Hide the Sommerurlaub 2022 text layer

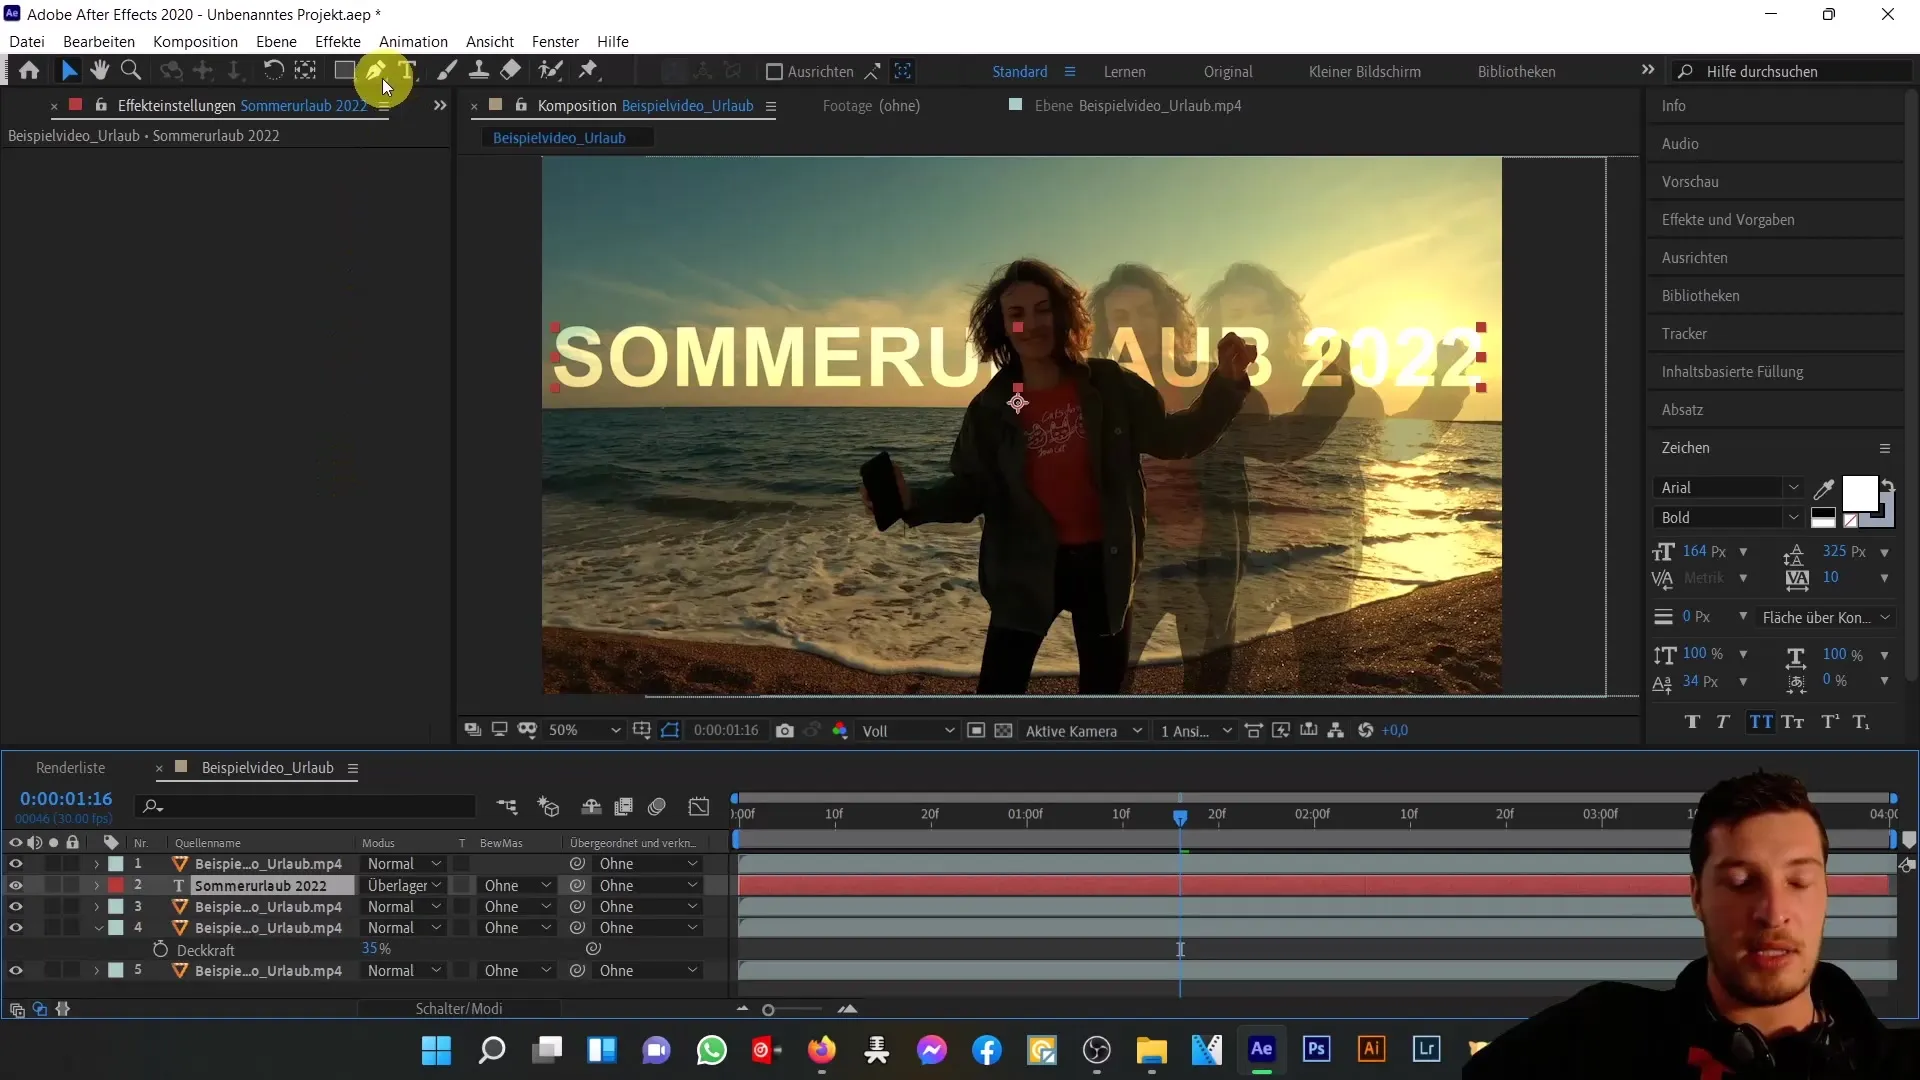[15, 886]
